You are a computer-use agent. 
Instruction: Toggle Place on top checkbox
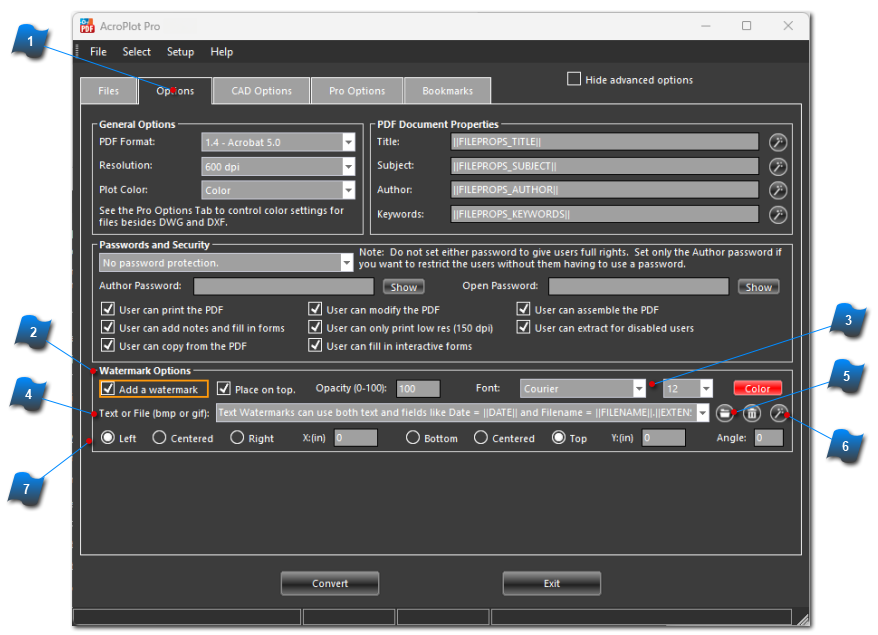point(224,389)
